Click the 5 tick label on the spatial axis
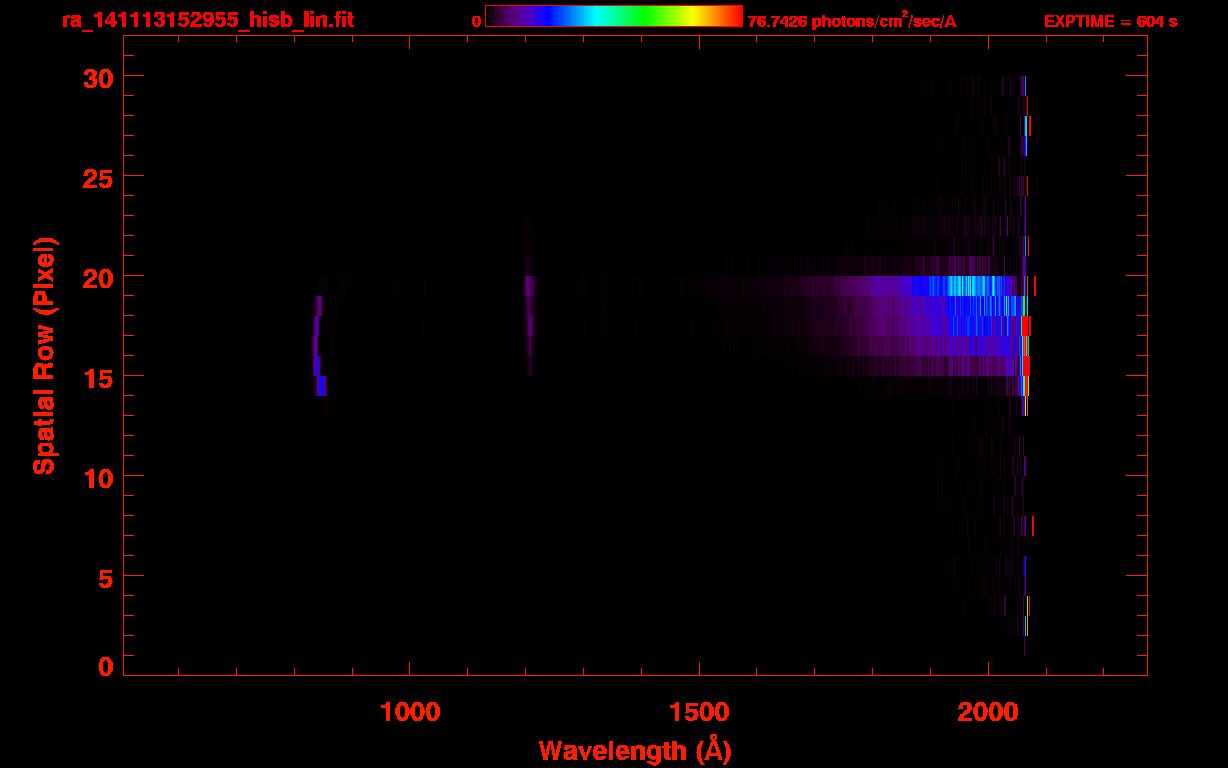1228x768 pixels. (x=105, y=577)
